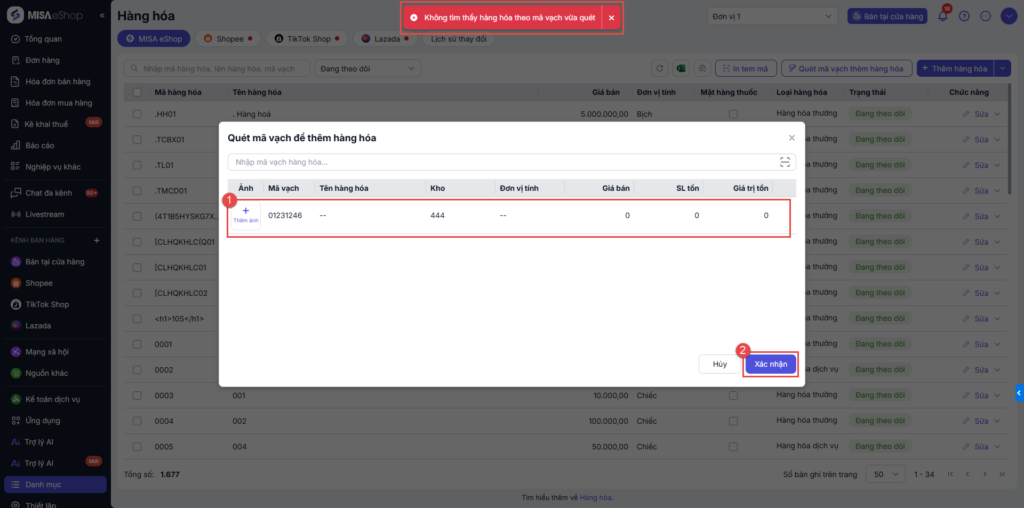Click the product search input field

[x=217, y=69]
